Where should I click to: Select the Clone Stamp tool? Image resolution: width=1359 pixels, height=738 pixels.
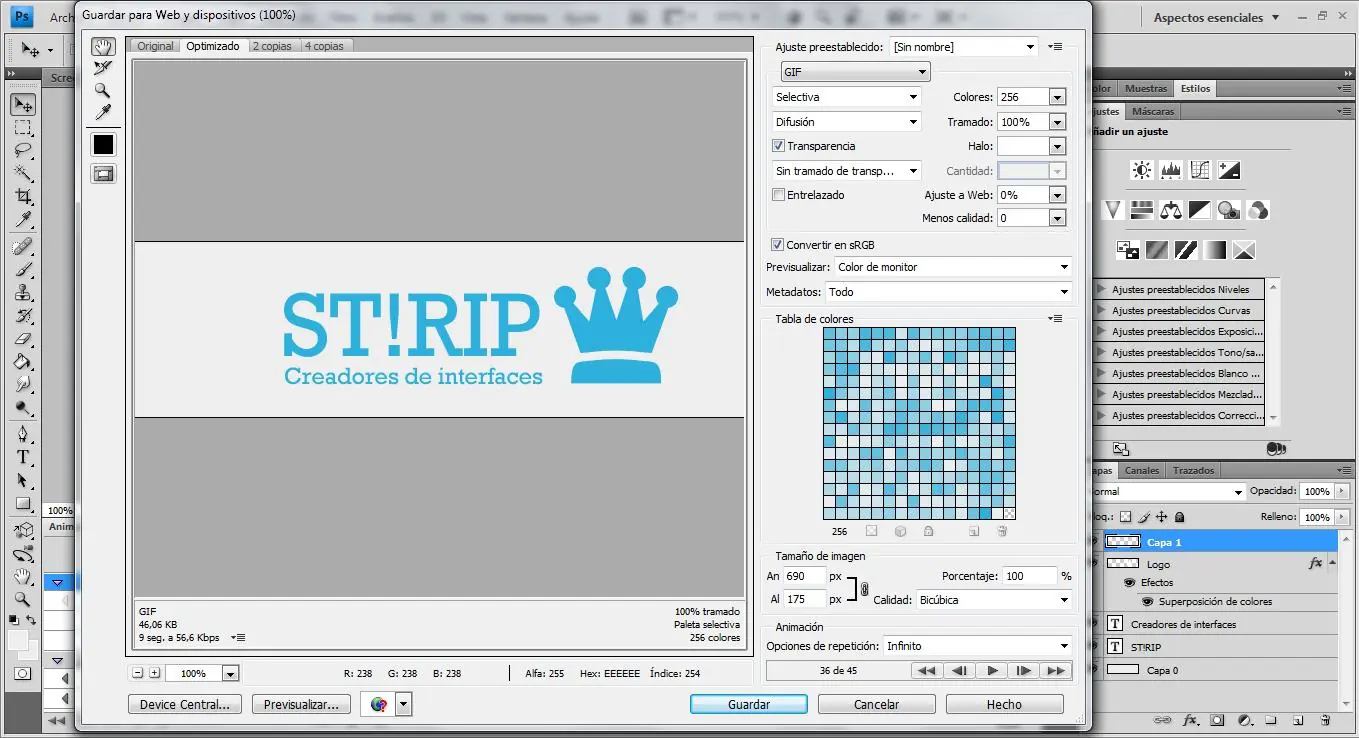tap(23, 293)
